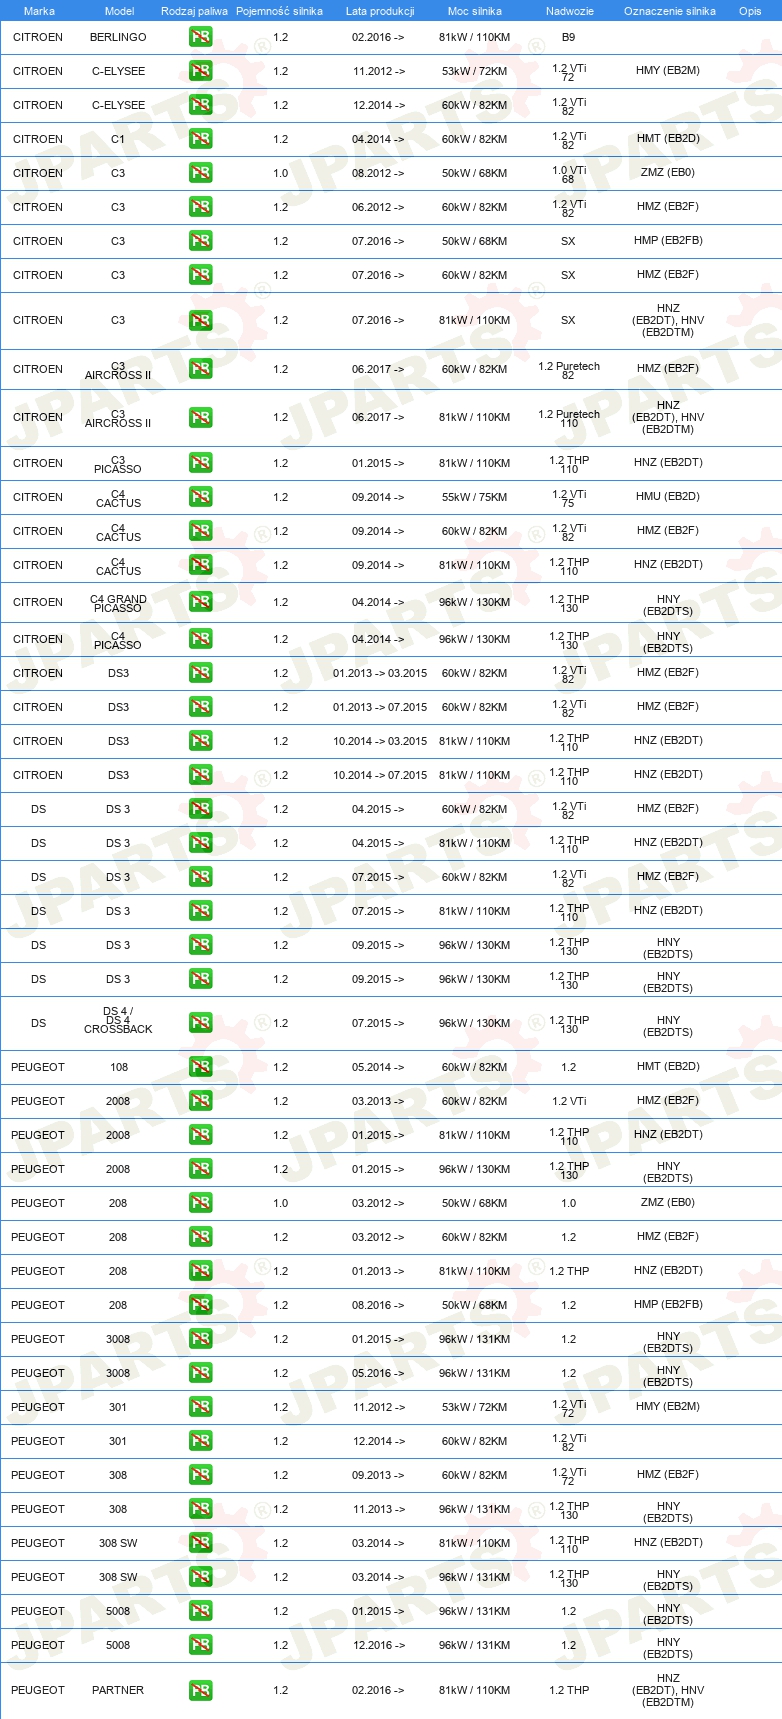Image resolution: width=782 pixels, height=1719 pixels.
Task: Click the fuel icon in the C4 PICASSO 04.2014 row
Action: pyautogui.click(x=200, y=639)
